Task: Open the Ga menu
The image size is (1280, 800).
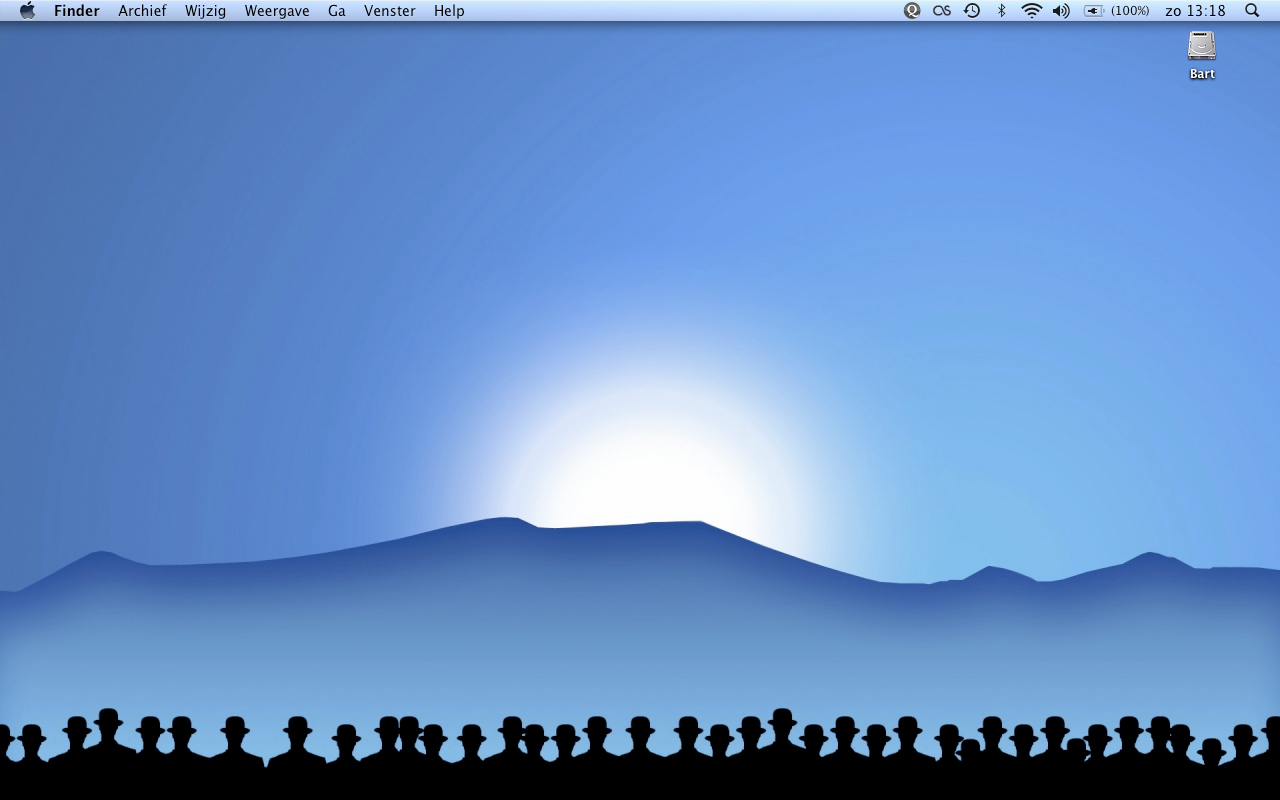Action: click(337, 11)
